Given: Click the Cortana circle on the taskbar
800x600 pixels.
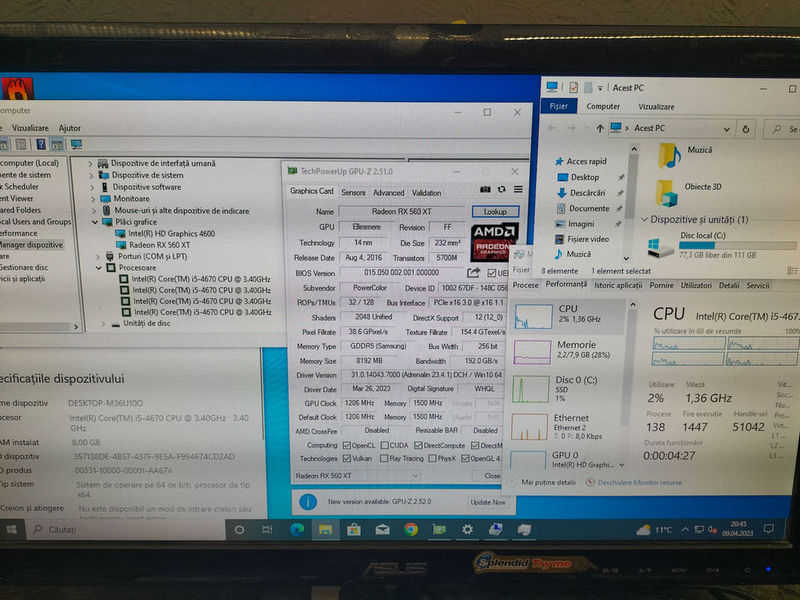Looking at the screenshot, I should (x=239, y=530).
